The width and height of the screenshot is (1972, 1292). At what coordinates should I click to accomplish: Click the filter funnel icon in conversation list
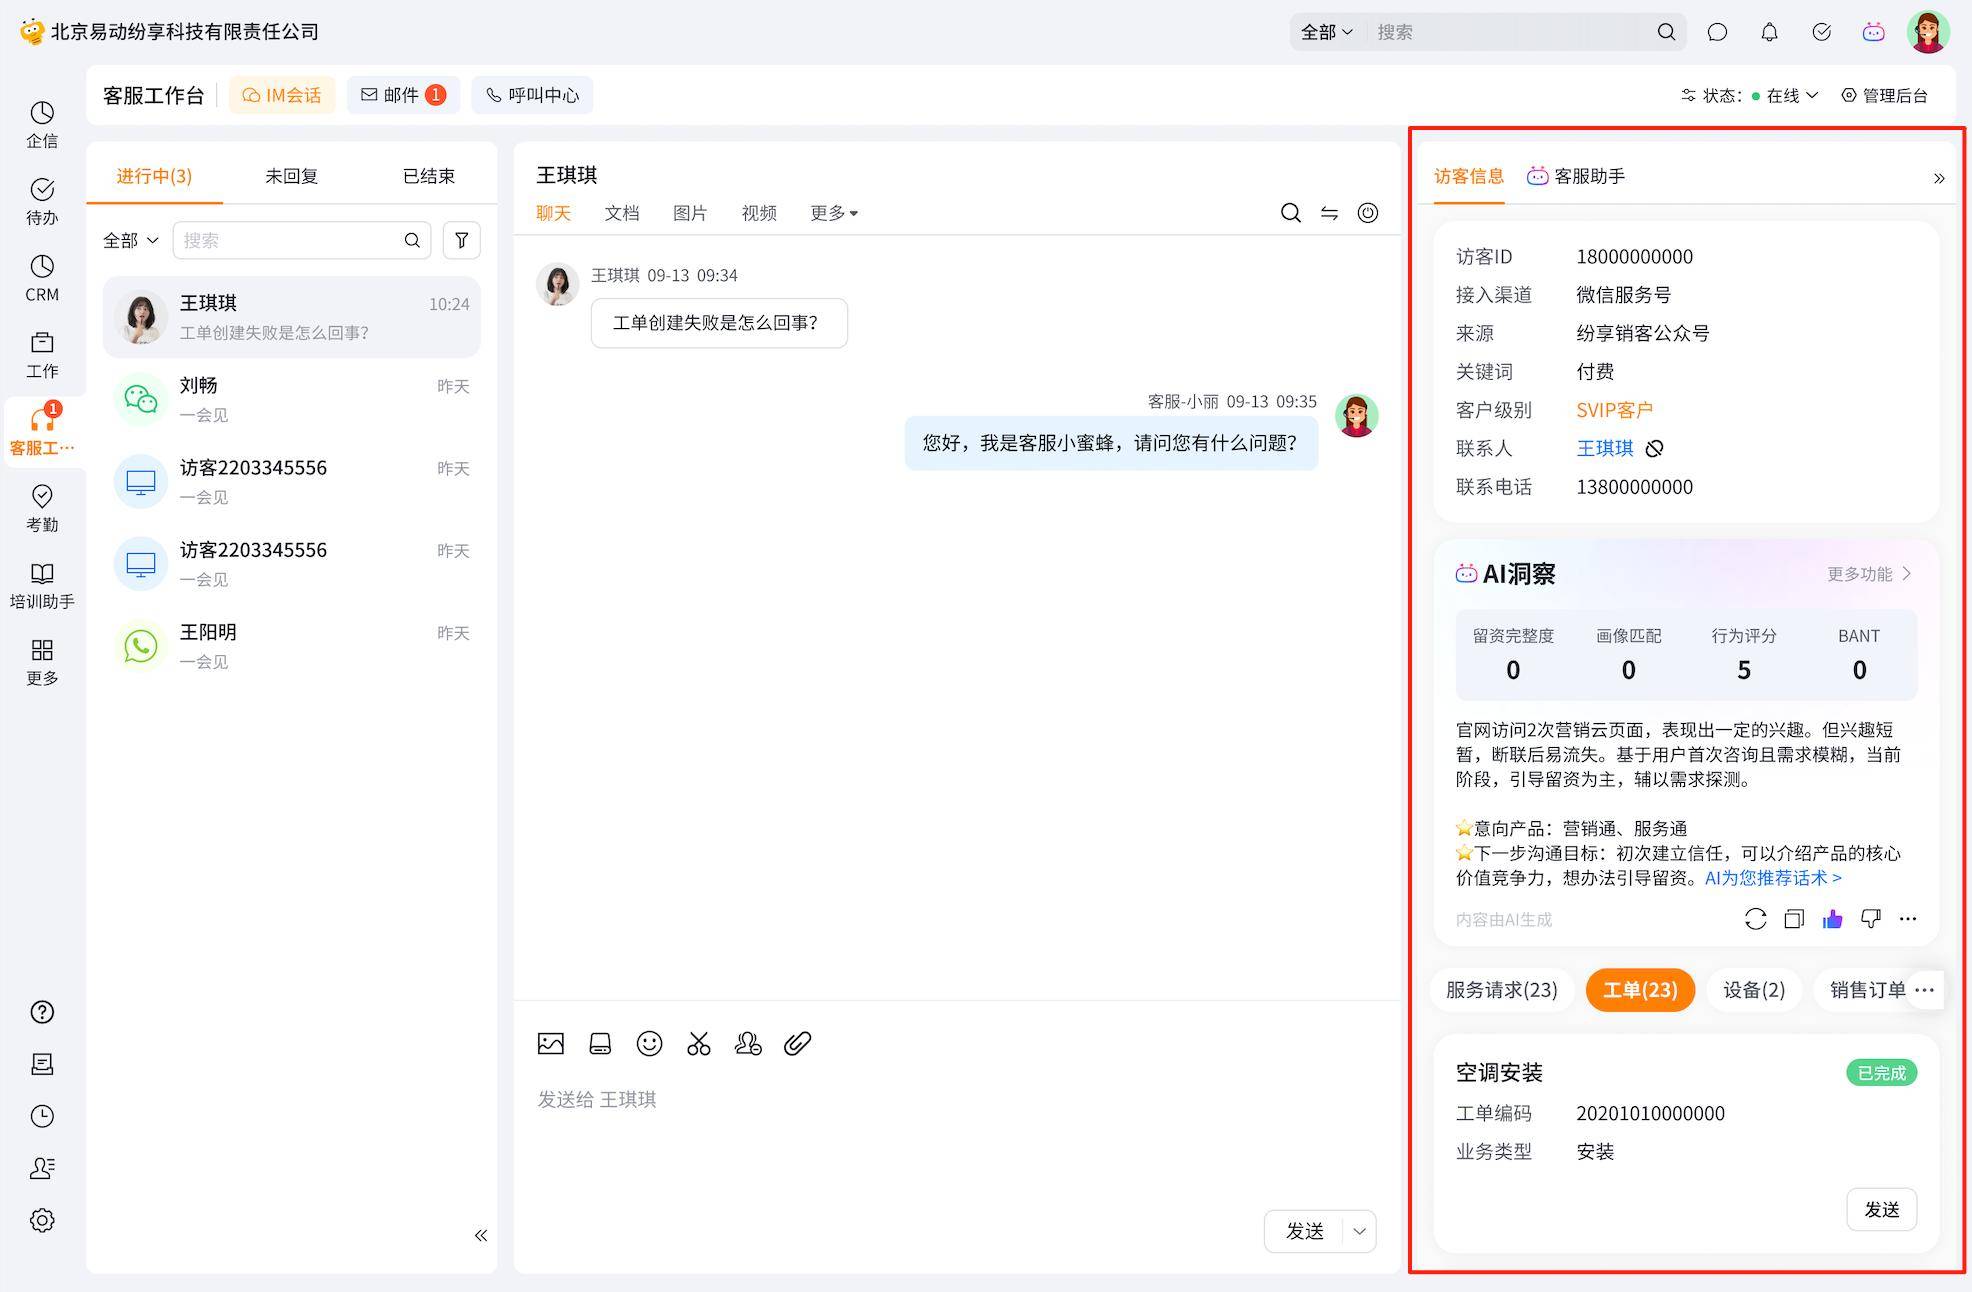462,240
